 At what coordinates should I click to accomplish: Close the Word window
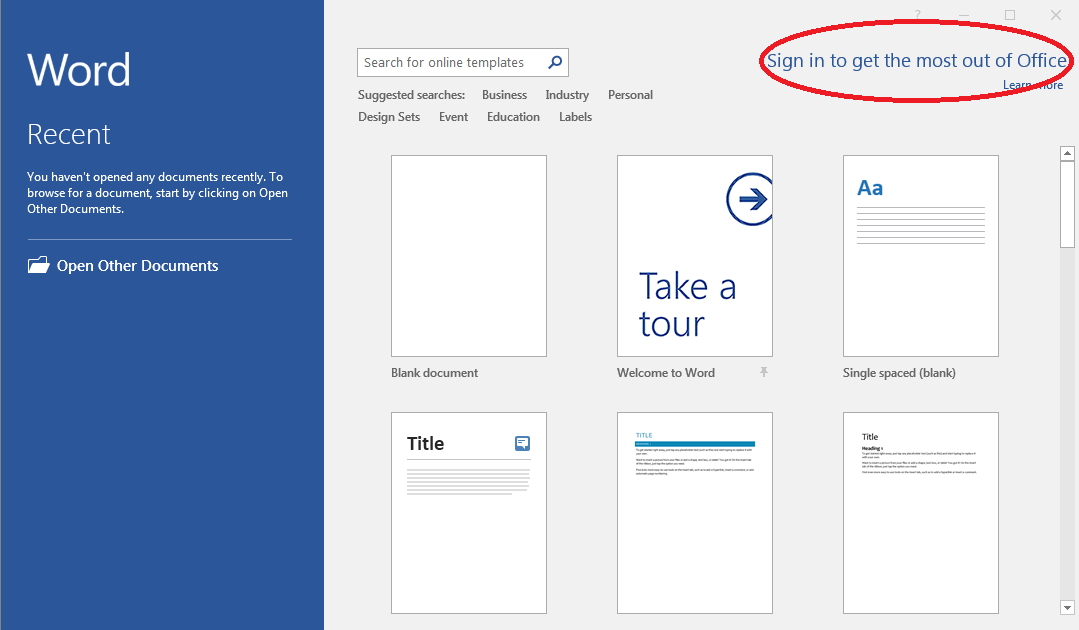pyautogui.click(x=1056, y=15)
